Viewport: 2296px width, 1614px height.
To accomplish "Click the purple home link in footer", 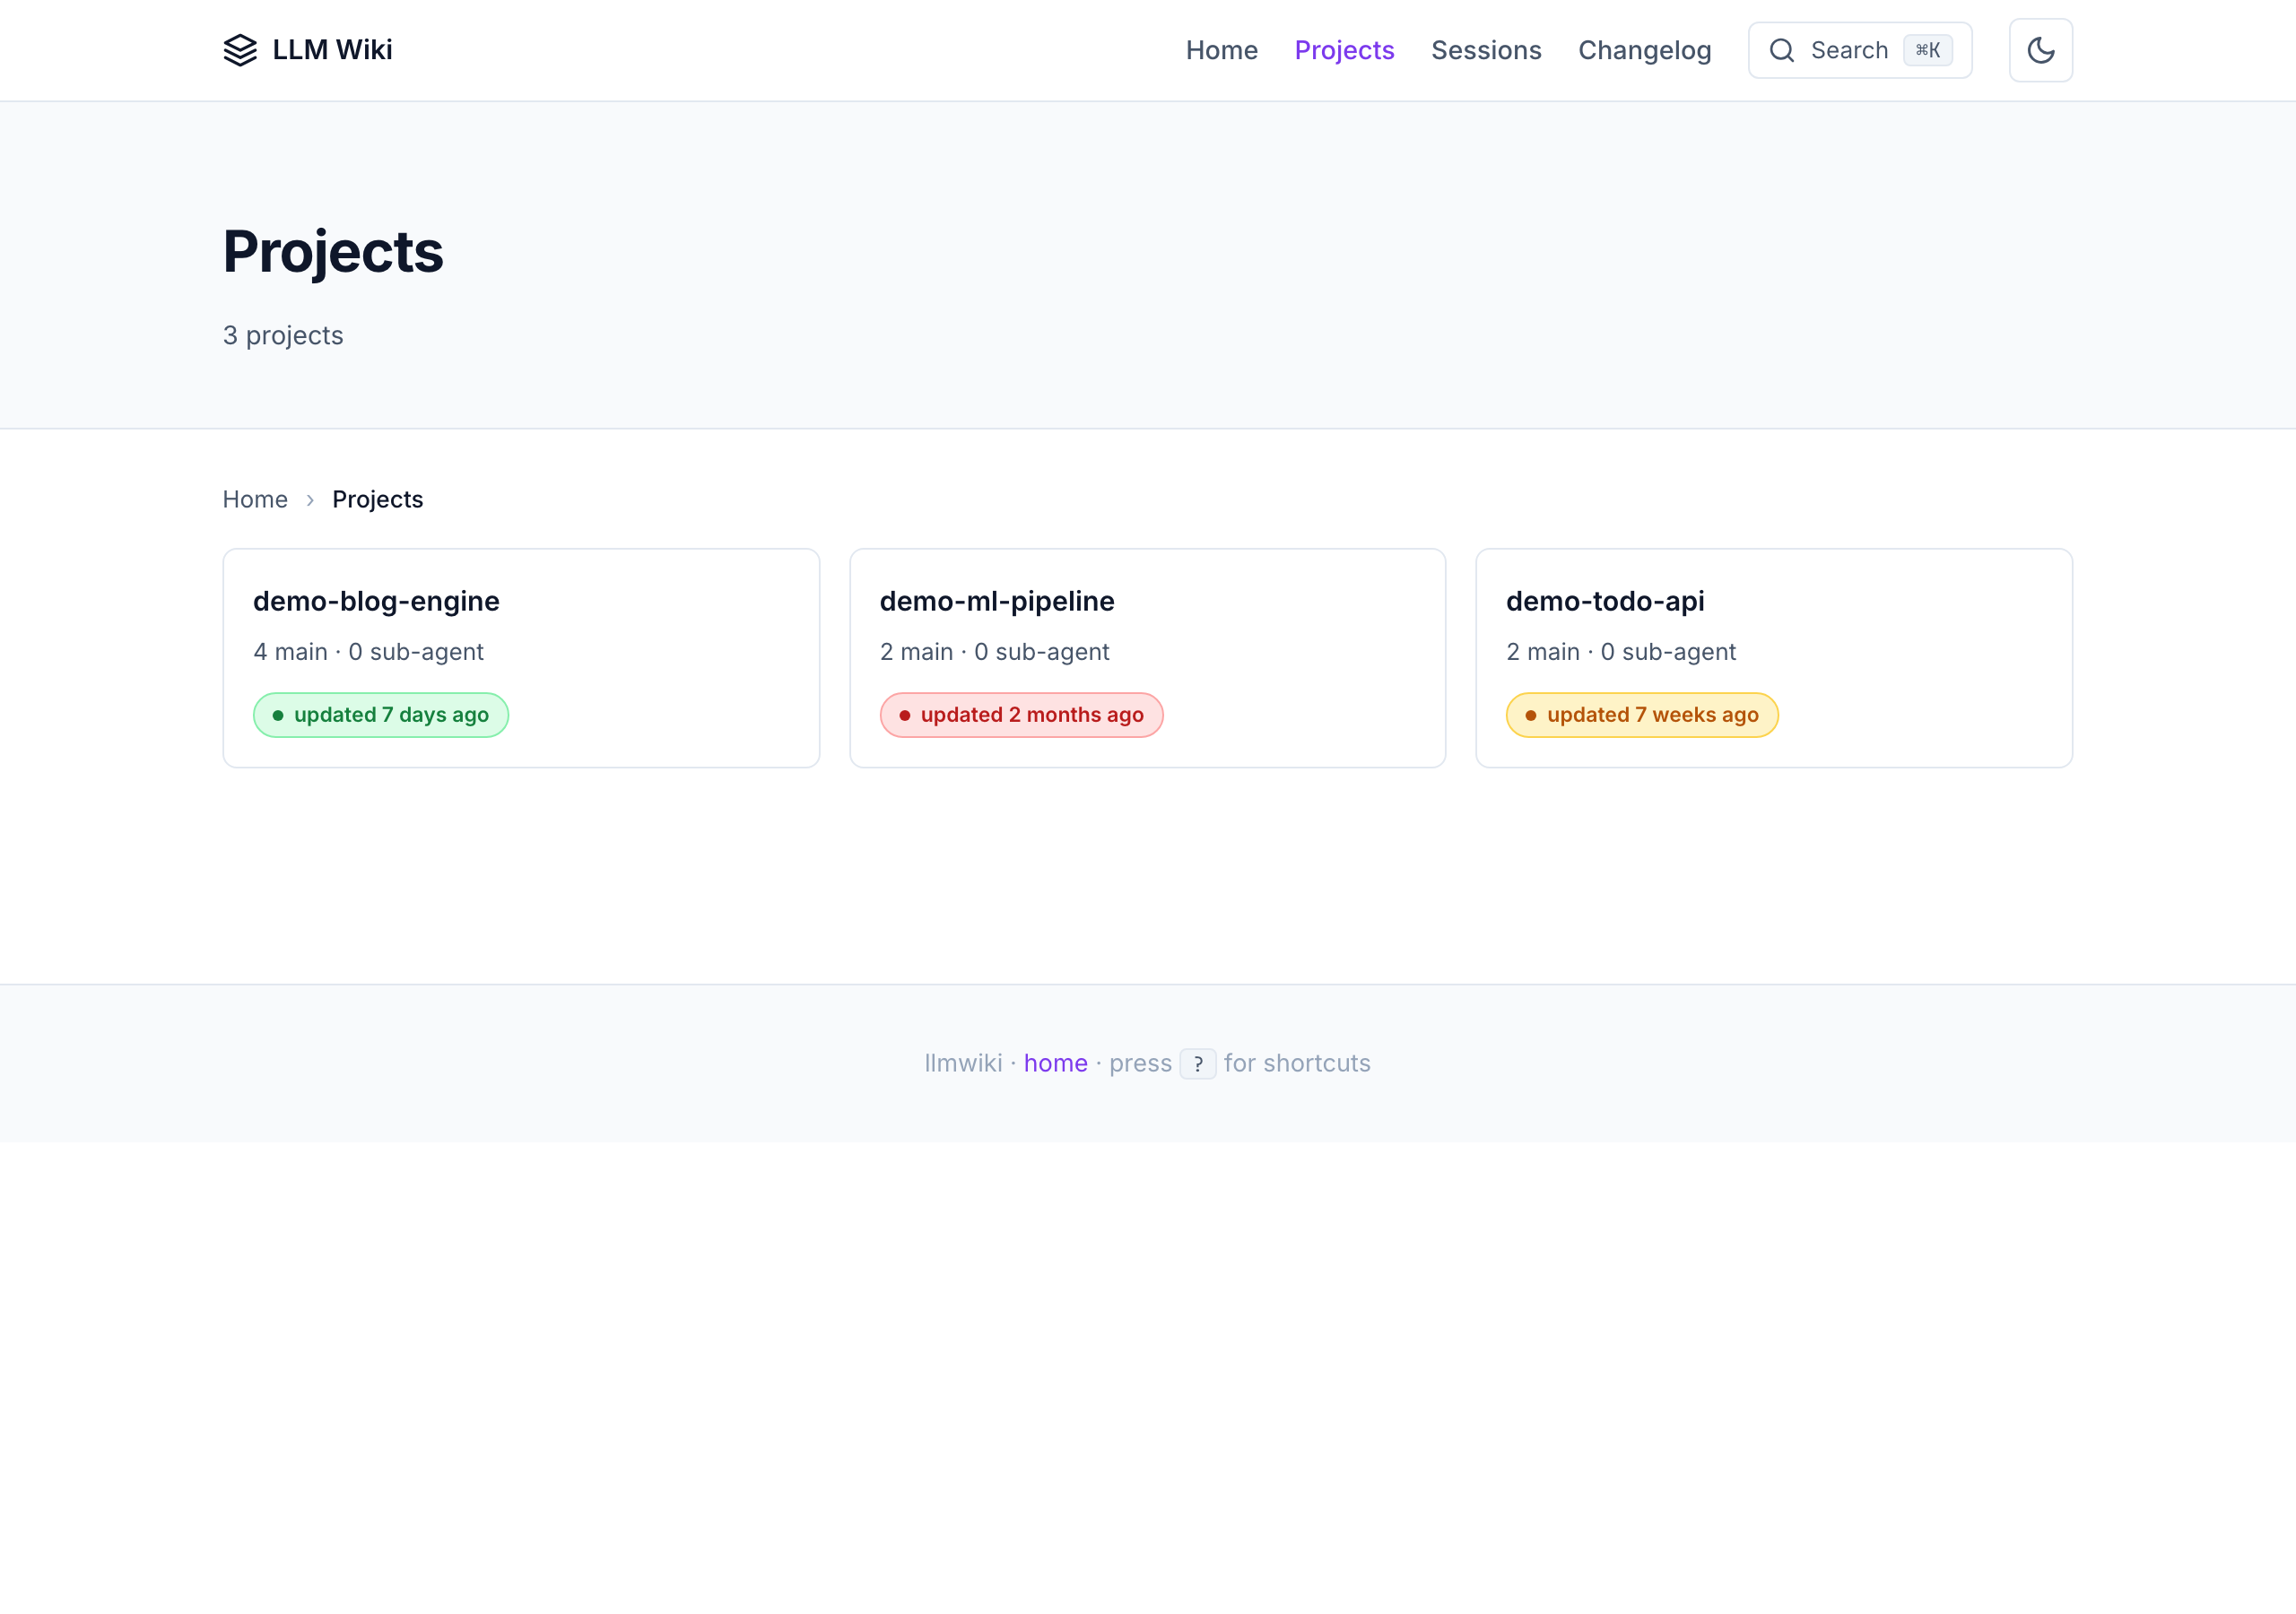I will tap(1055, 1063).
